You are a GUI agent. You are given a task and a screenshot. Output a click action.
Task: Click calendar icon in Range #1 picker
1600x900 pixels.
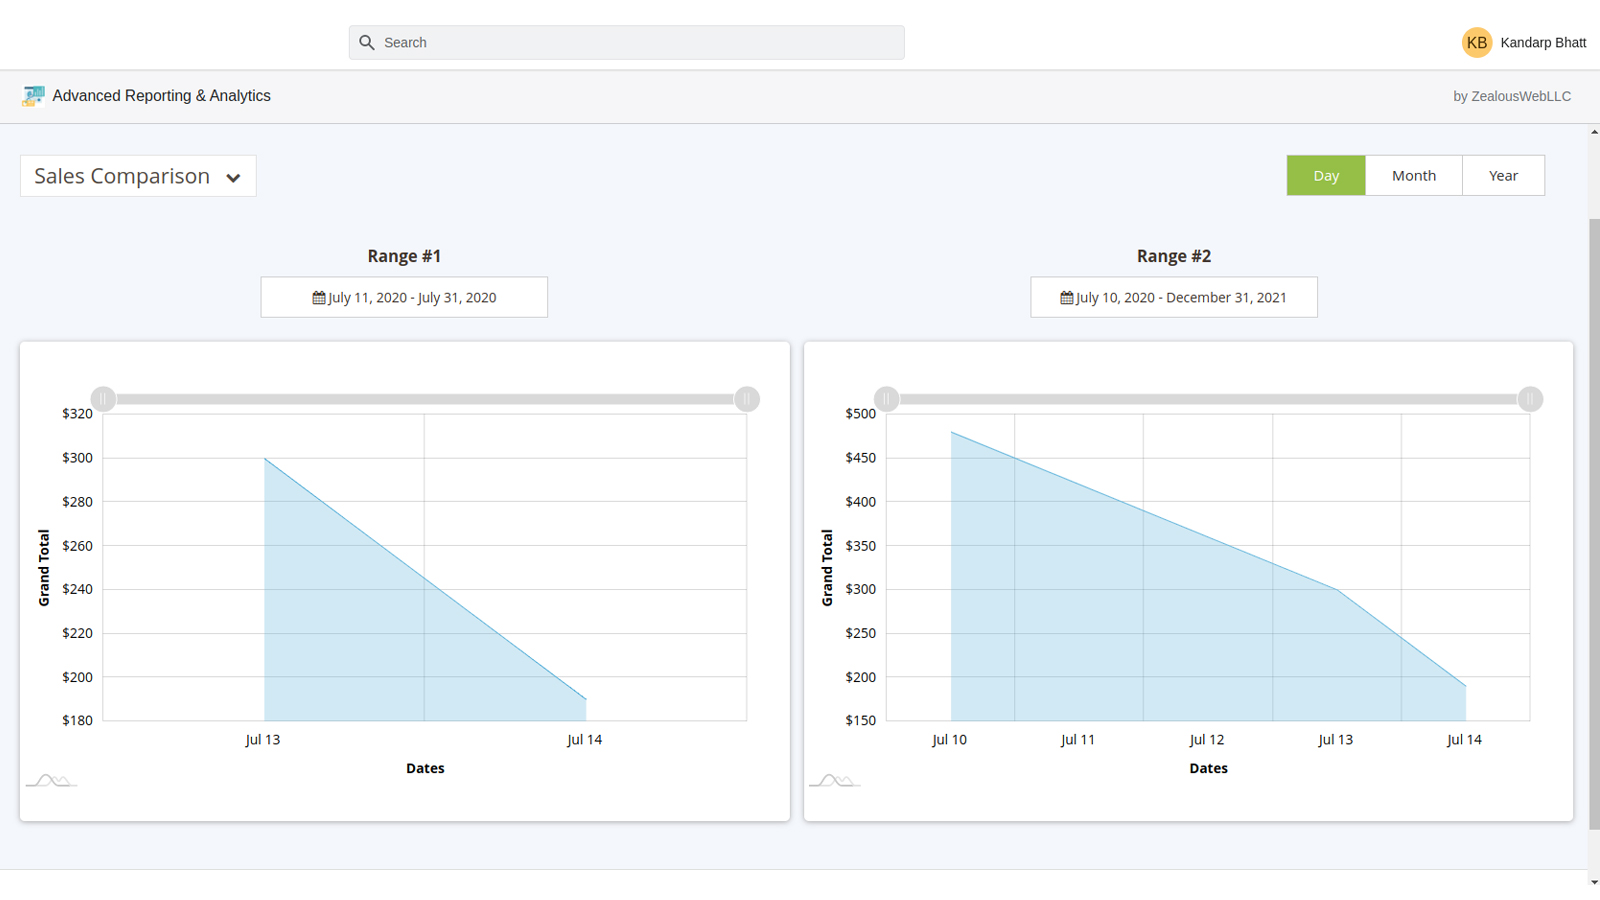tap(319, 298)
